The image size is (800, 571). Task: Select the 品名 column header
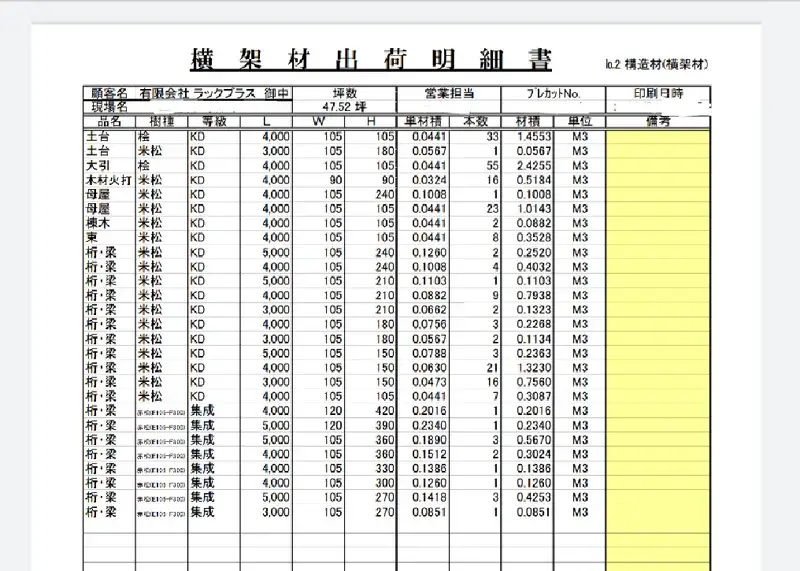point(110,121)
